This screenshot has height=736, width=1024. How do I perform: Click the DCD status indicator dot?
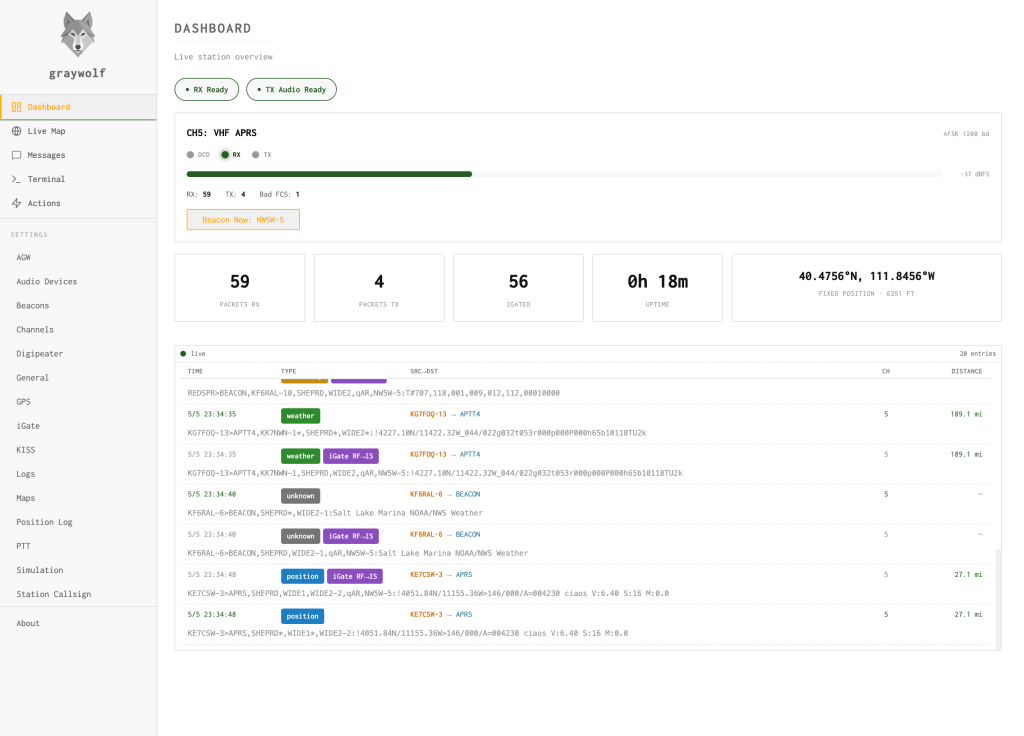pyautogui.click(x=190, y=155)
